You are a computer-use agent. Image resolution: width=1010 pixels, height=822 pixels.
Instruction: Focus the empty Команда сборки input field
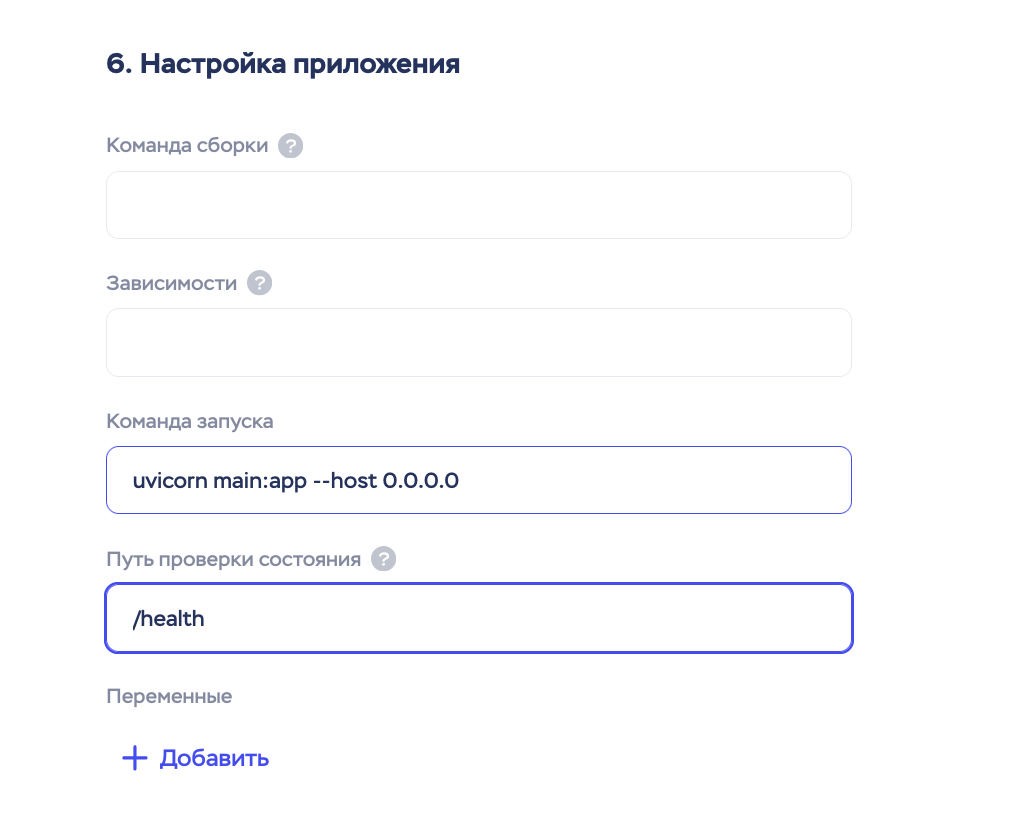[x=478, y=204]
